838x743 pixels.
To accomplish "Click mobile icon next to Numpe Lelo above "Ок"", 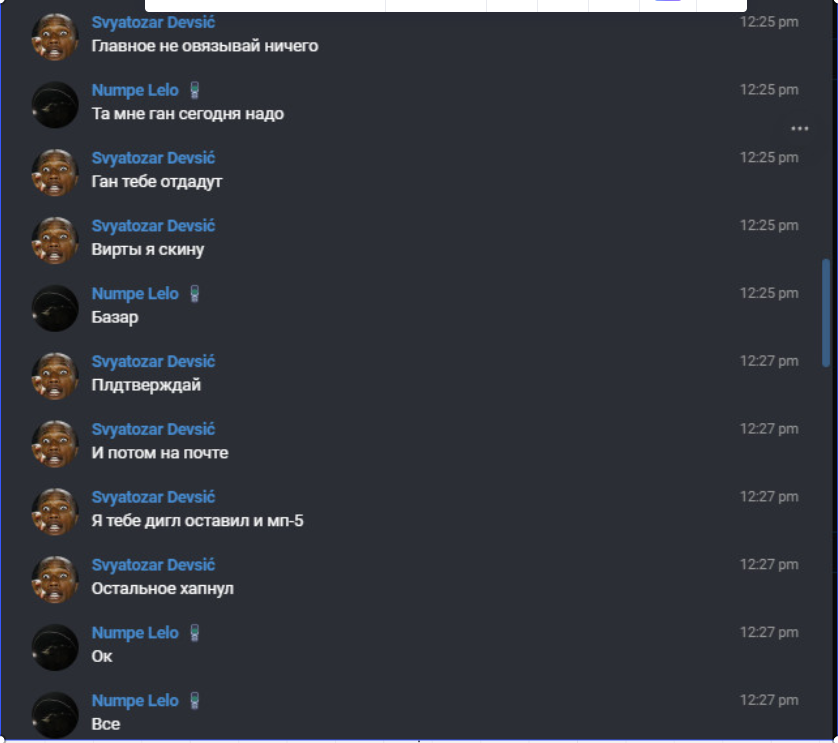I will pyautogui.click(x=195, y=633).
